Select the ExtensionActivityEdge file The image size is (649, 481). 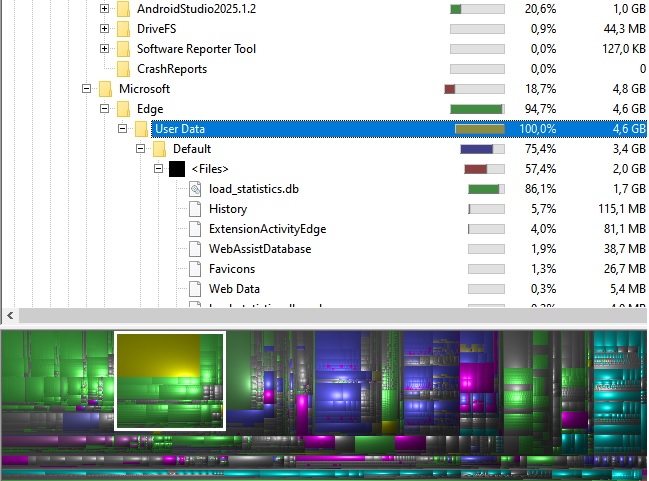(267, 229)
